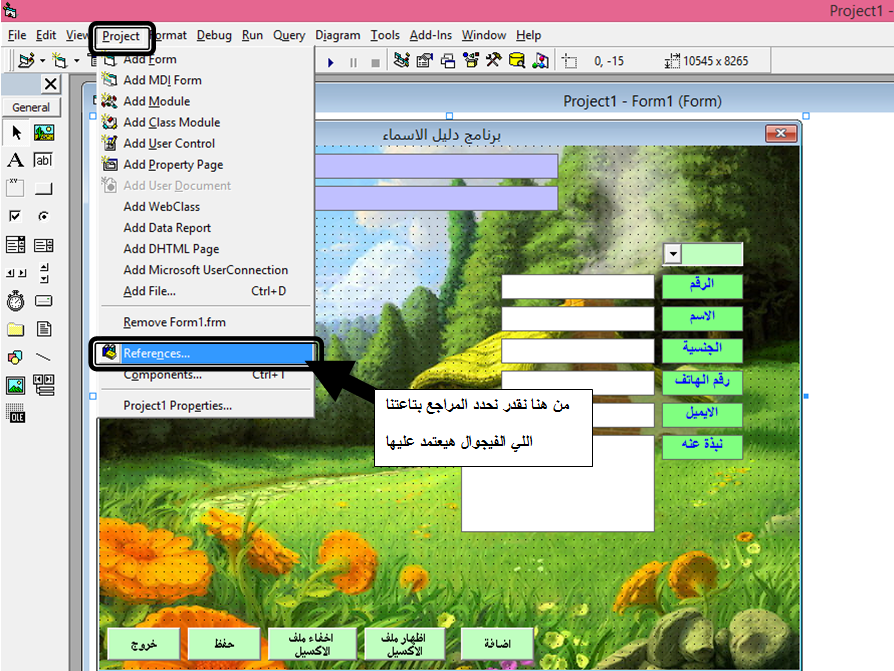Select the Data control tool
Screen dimensions: 894x671
click(44, 385)
